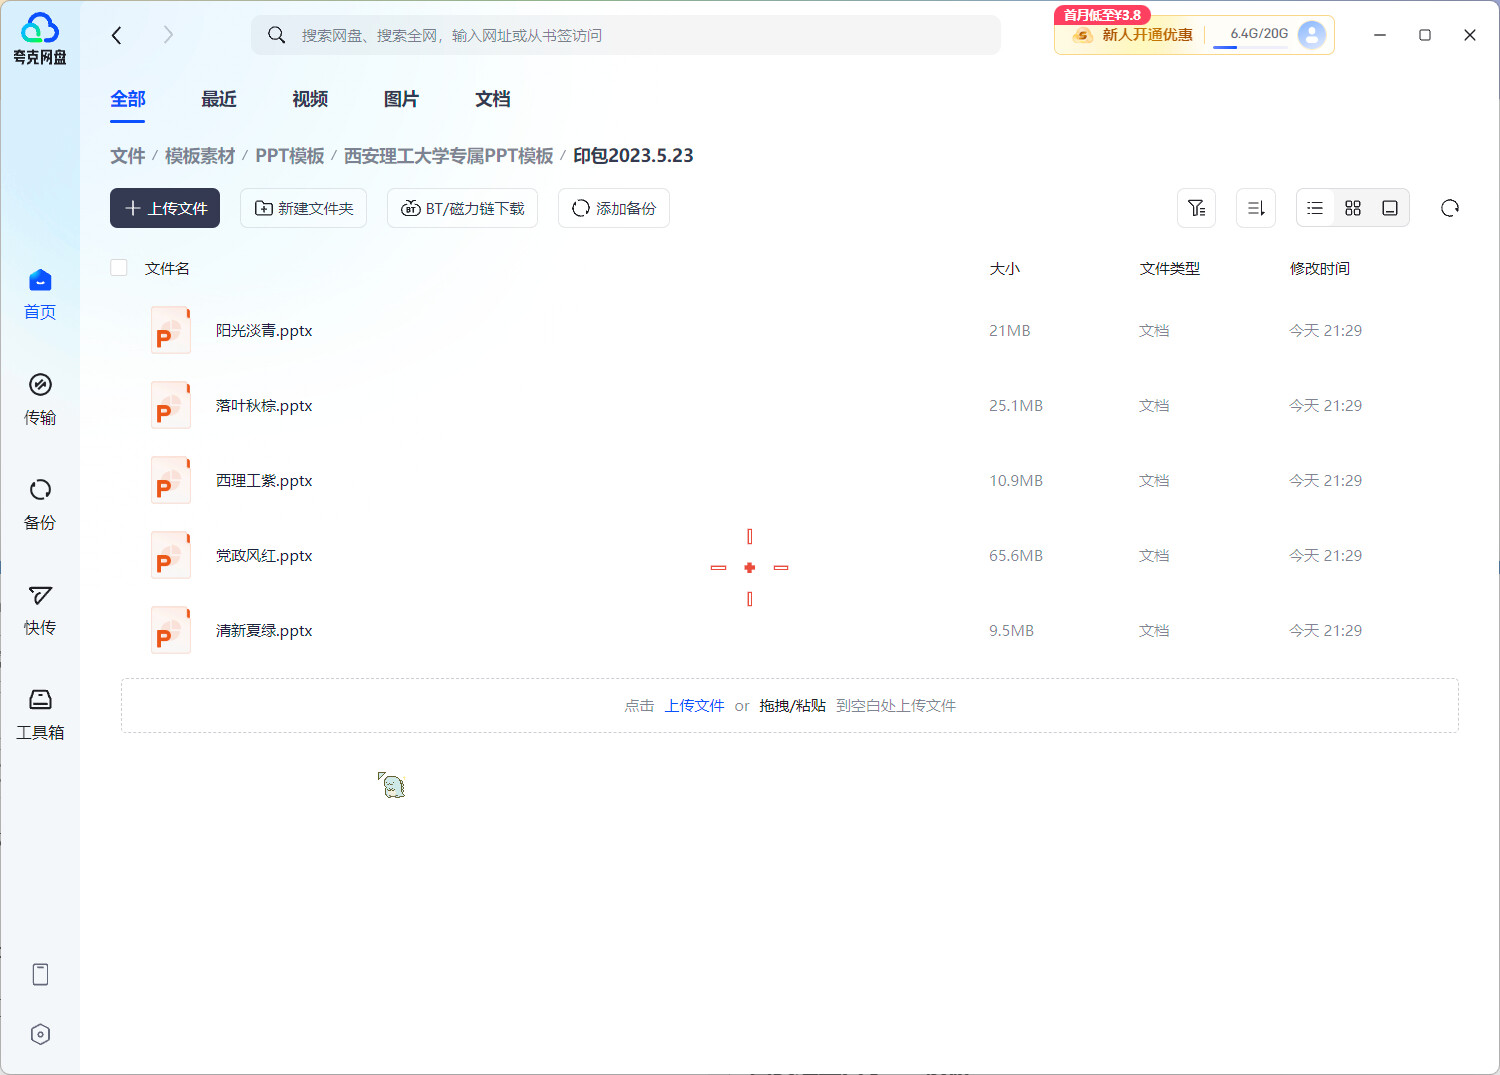This screenshot has height=1075, width=1500.
Task: Click the 9.5MB size value
Action: [1011, 630]
